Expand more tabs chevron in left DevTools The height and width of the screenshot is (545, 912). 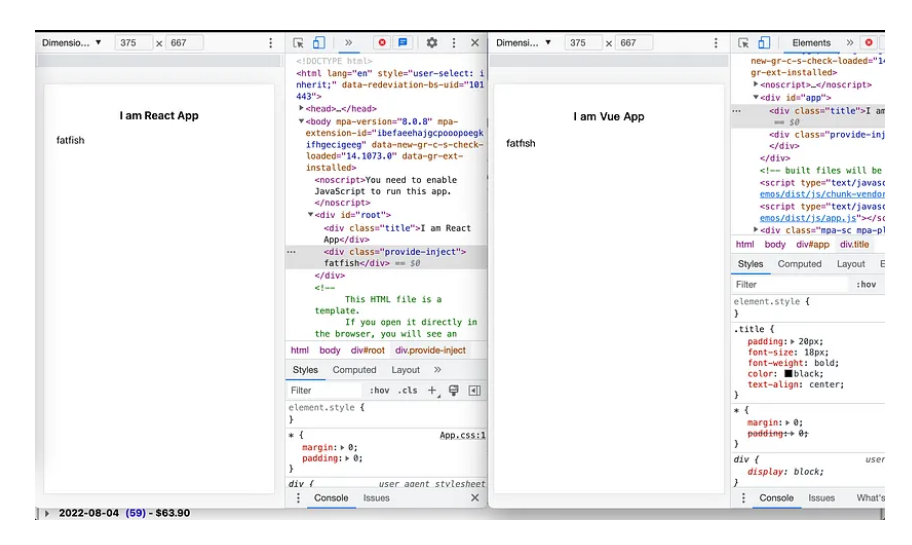pyautogui.click(x=348, y=42)
